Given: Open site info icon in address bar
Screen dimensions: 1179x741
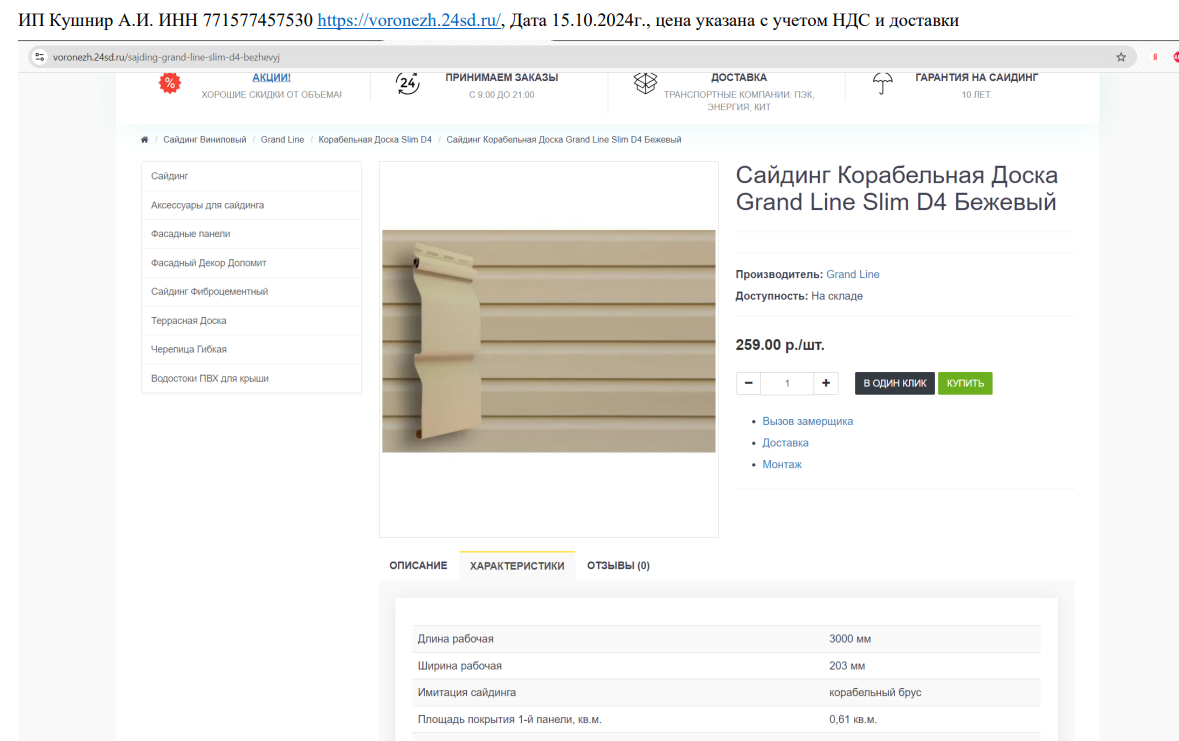Looking at the screenshot, I should pos(40,57).
